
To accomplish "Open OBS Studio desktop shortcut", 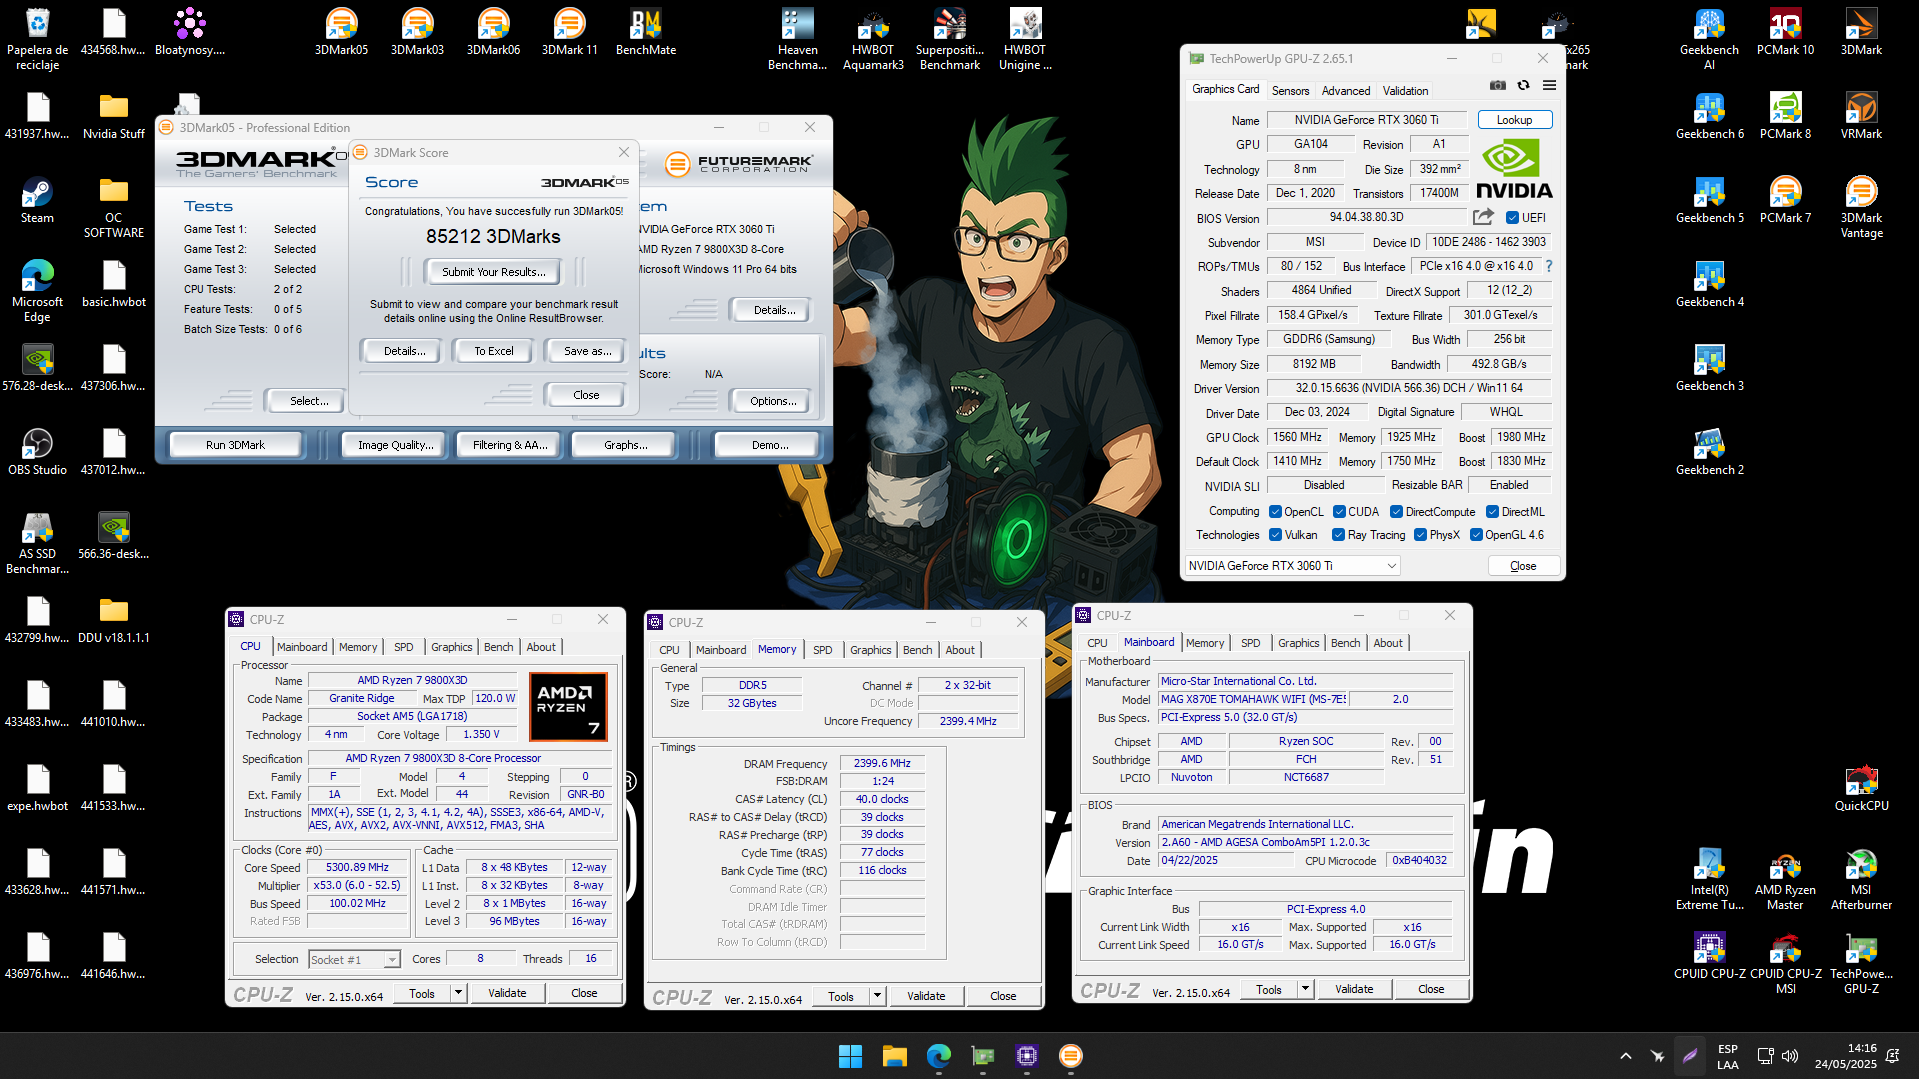I will point(37,452).
